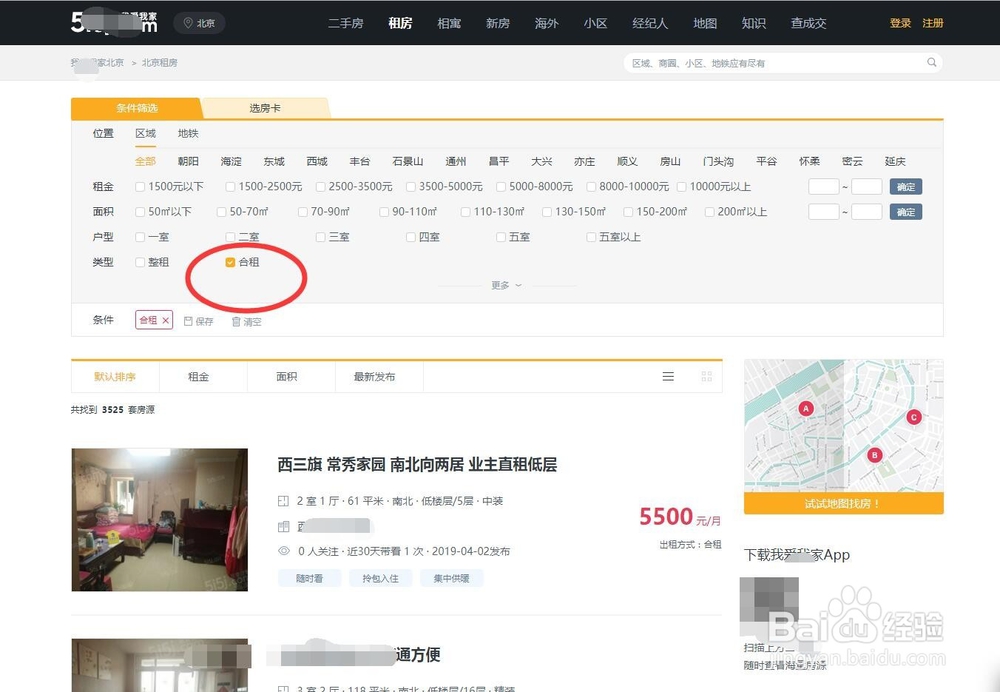Sort listings by 面积
The height and width of the screenshot is (692, 1000).
(x=286, y=376)
